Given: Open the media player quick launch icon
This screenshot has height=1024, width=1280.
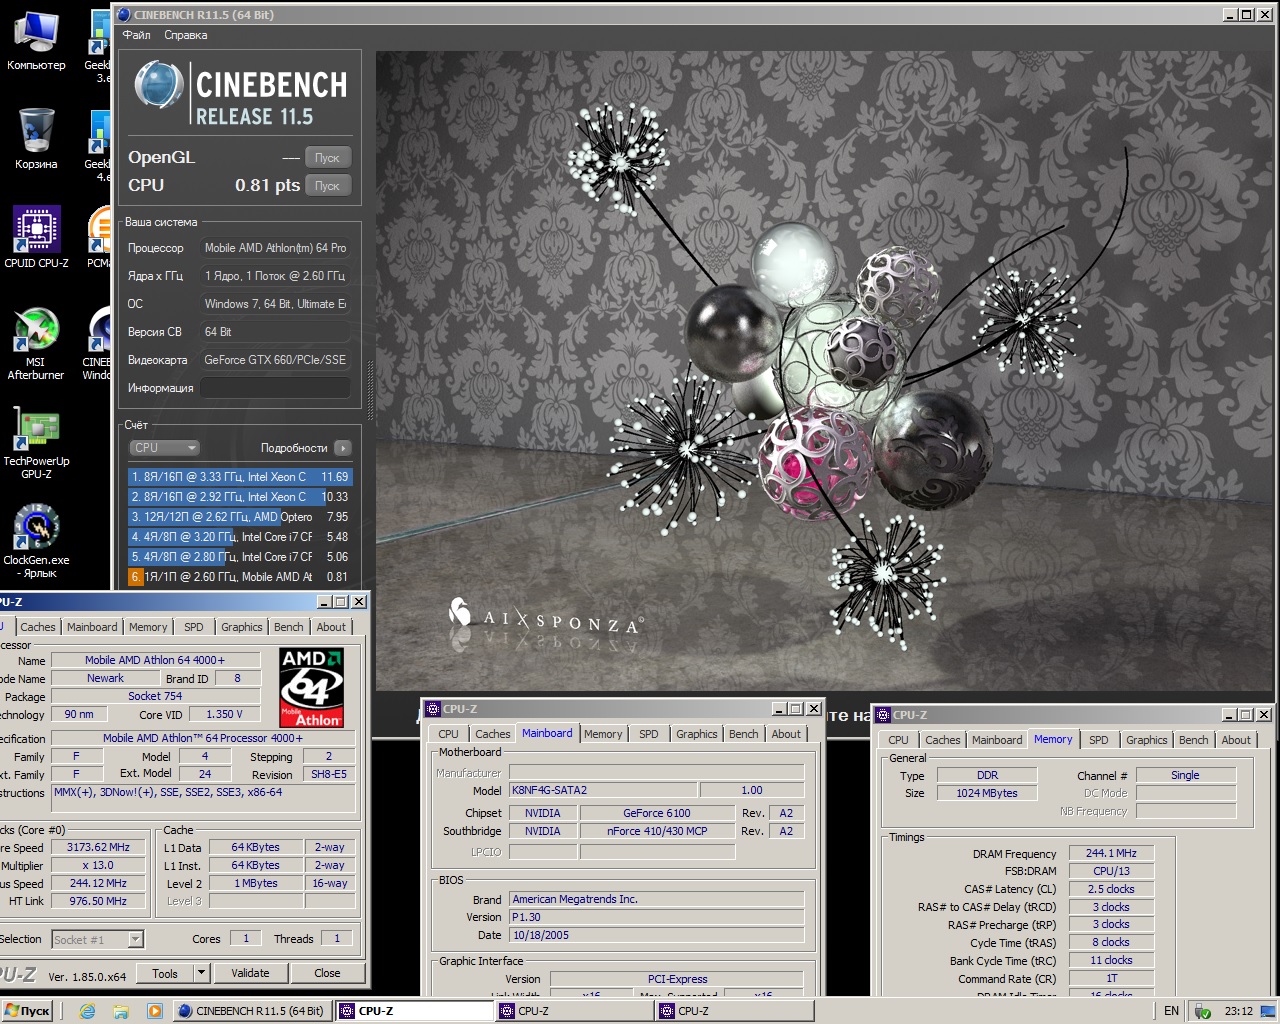Looking at the screenshot, I should point(154,1011).
